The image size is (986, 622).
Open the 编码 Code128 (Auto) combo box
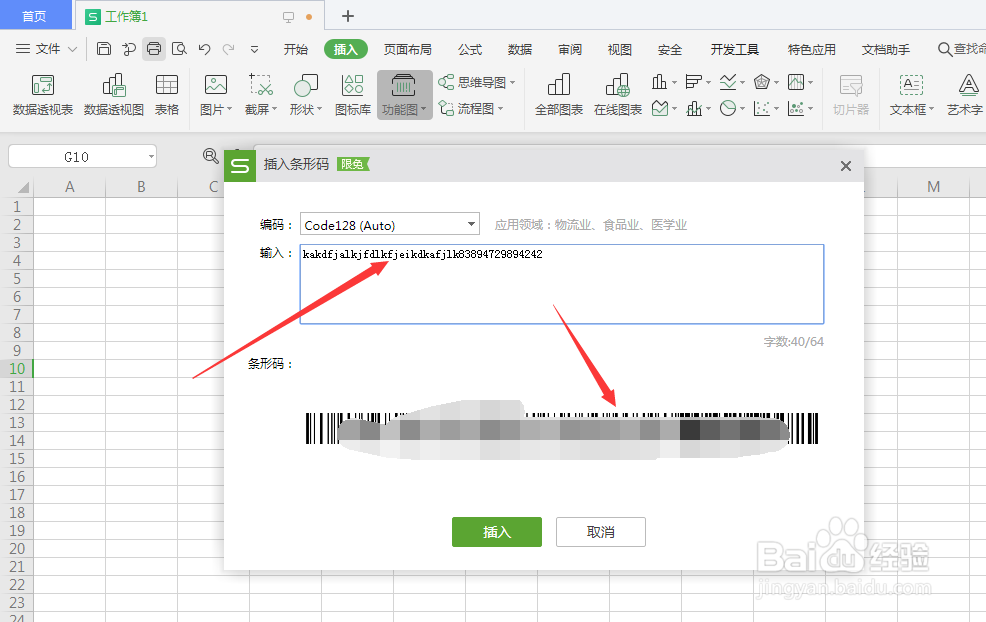point(390,225)
